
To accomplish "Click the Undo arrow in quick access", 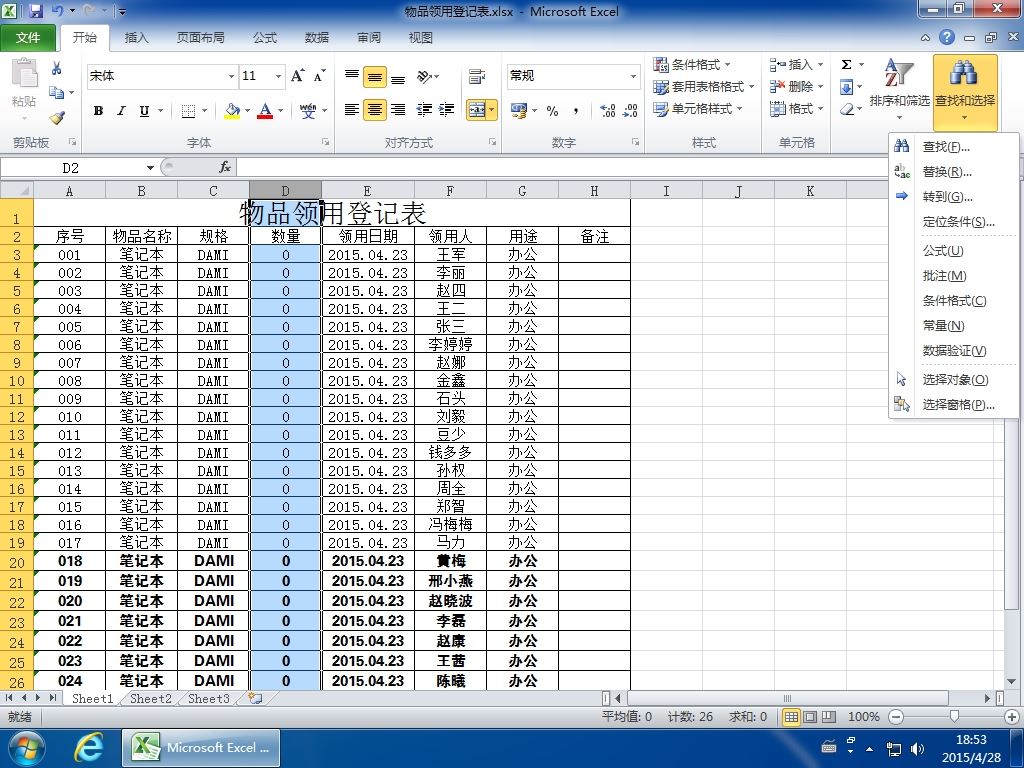I will pos(57,10).
